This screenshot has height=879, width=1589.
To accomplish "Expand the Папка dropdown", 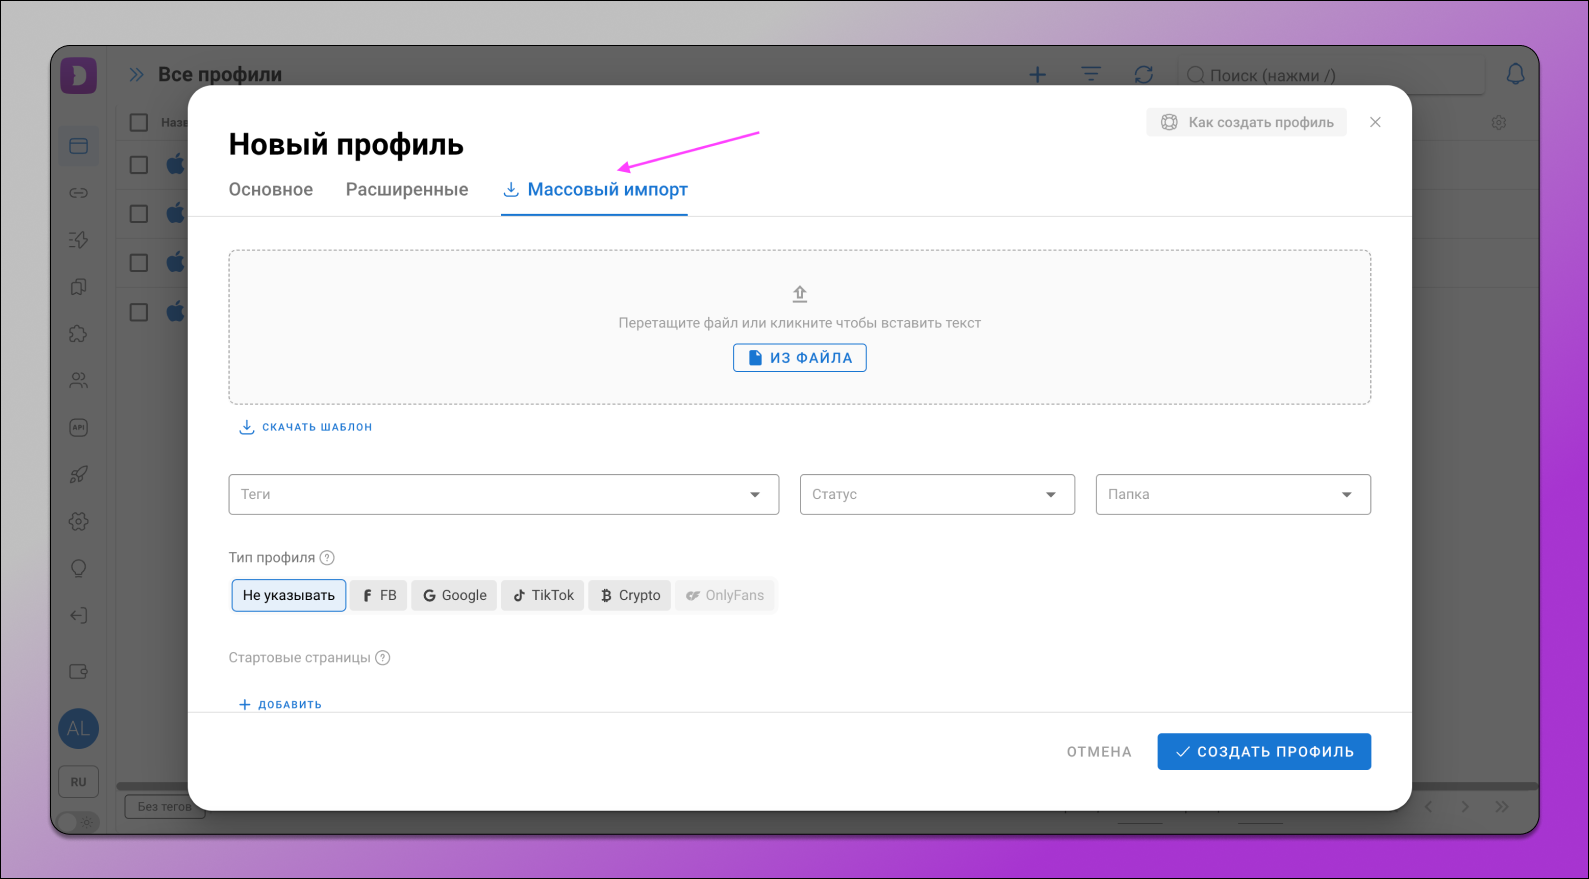I will pyautogui.click(x=1232, y=494).
